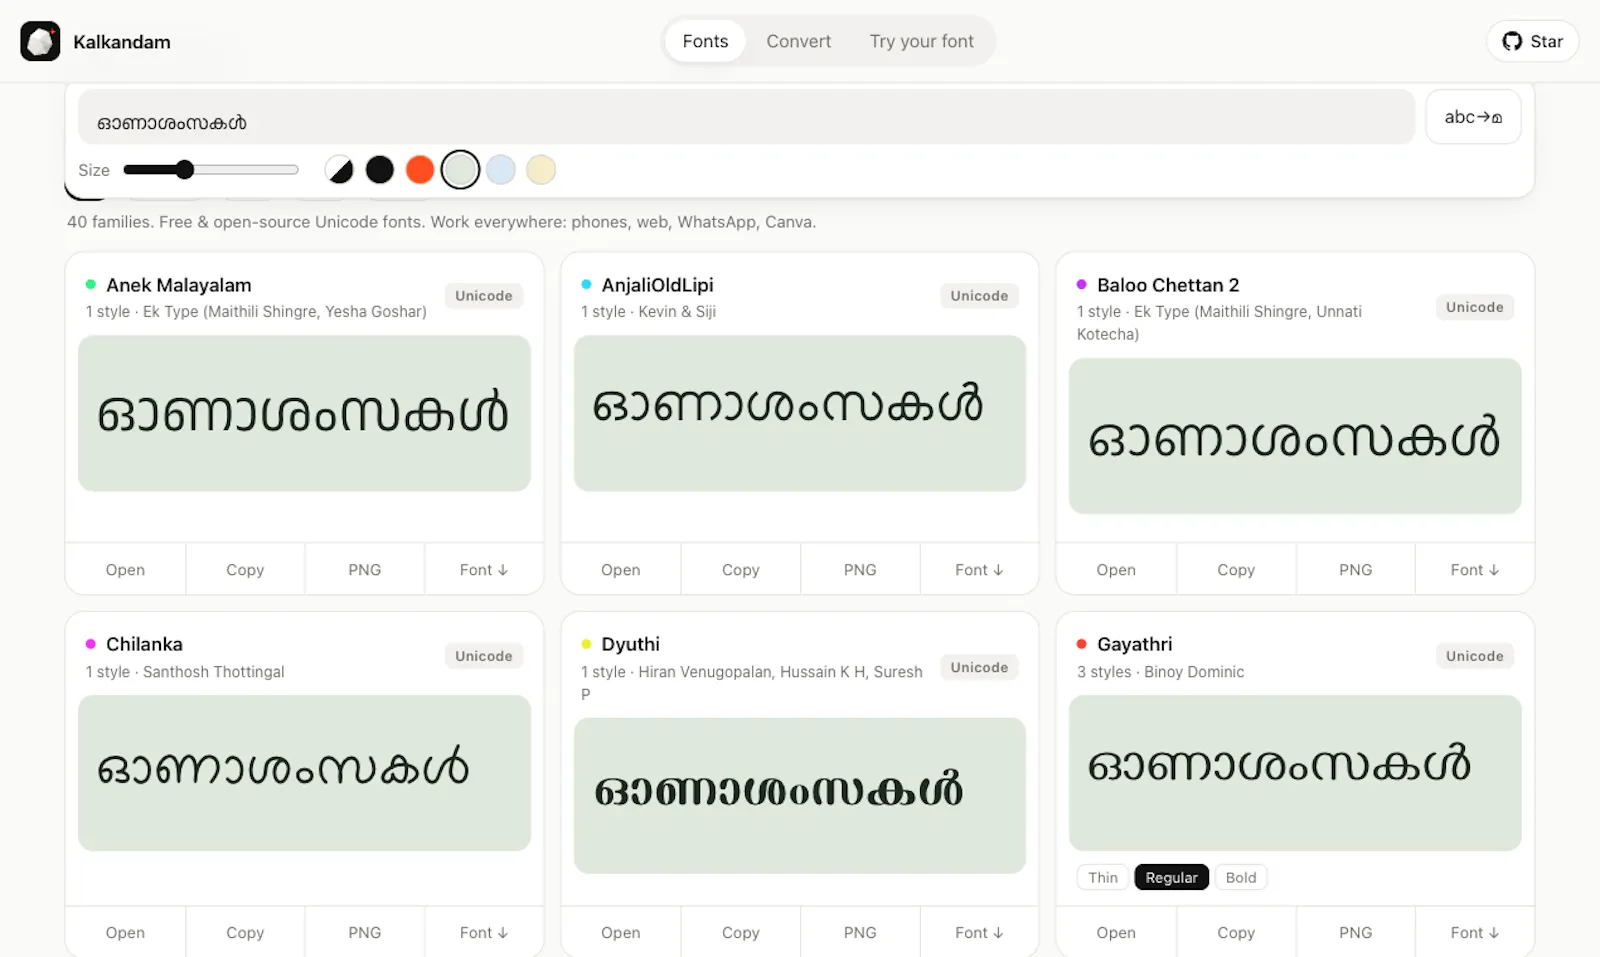Select Regular style for Gayathri

tap(1171, 878)
